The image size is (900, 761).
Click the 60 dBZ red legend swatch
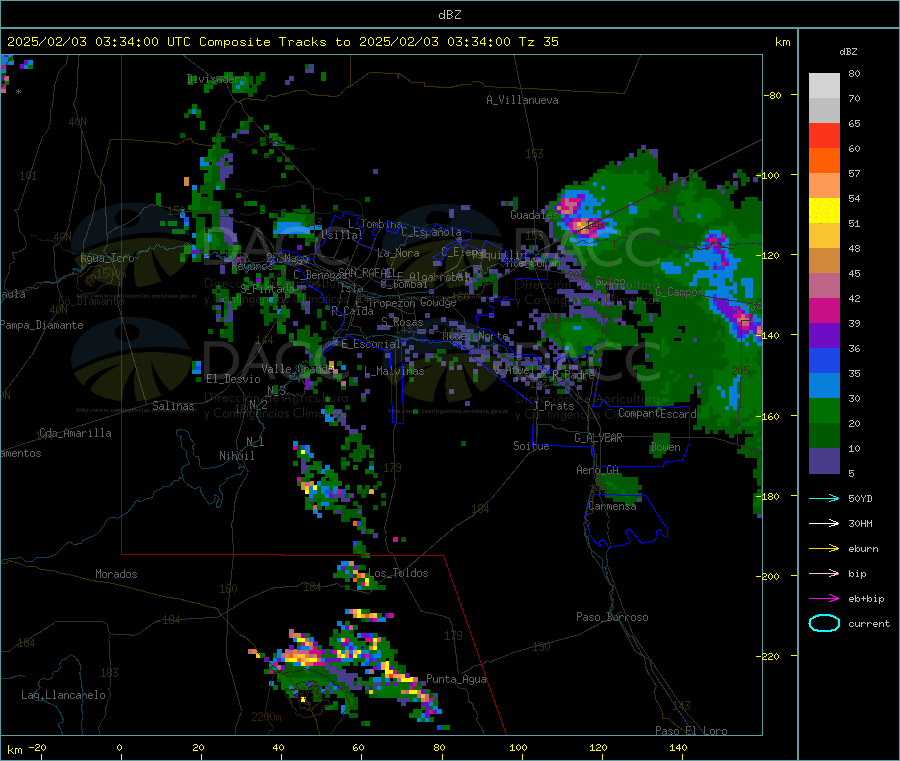(824, 135)
